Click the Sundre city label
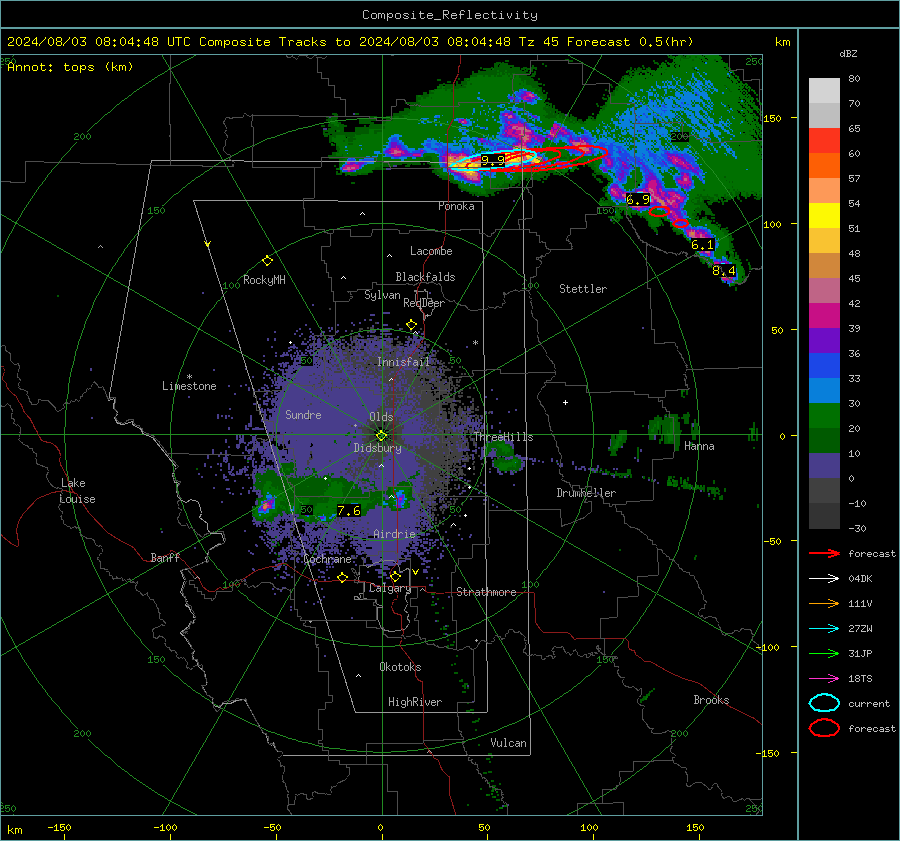This screenshot has height=841, width=900. click(303, 415)
